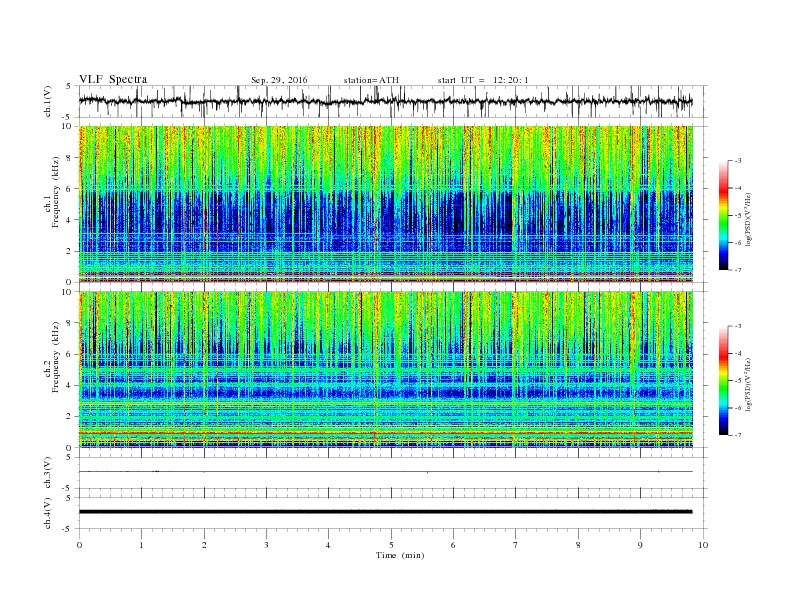Screen dimensions: 792x612
Task: Click the log(PSD) label beside ch.1 color bar
Action: 749,219
